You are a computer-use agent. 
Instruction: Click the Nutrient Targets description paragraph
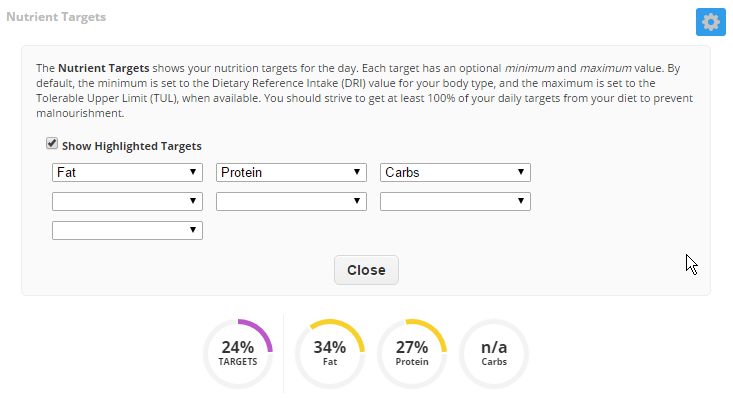(365, 91)
